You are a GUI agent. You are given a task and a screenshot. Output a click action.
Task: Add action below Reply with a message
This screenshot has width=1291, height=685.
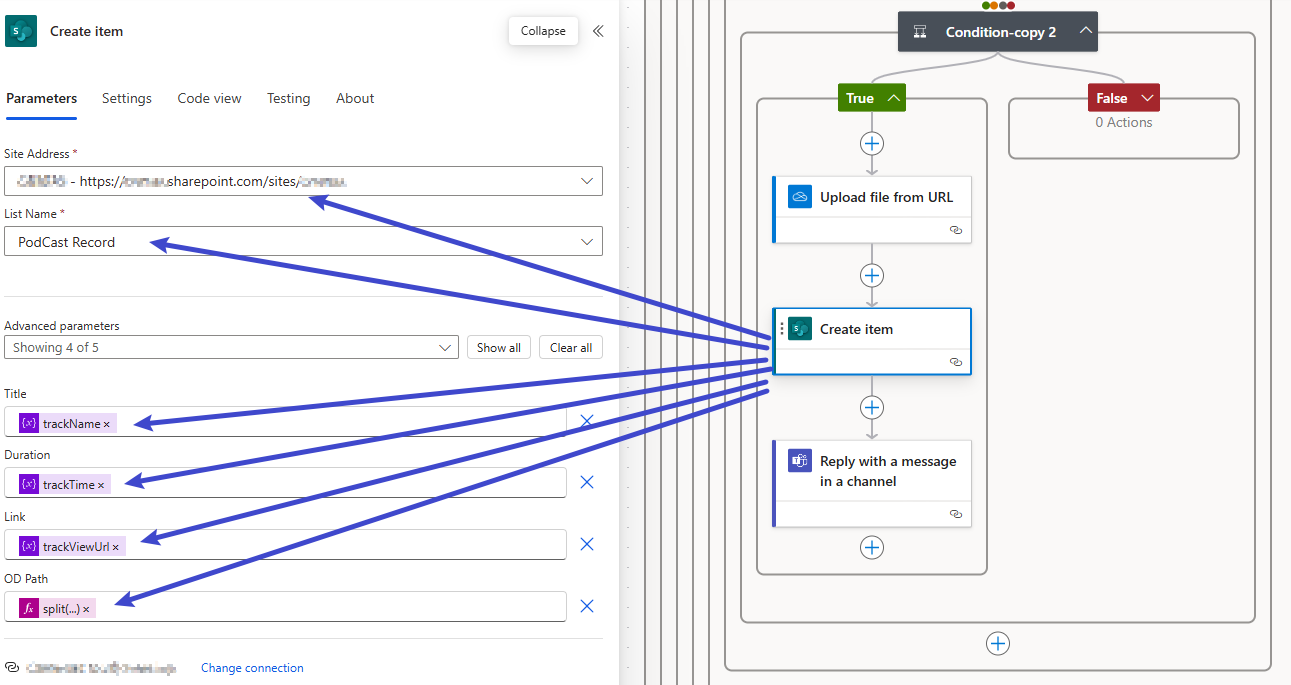coord(872,547)
